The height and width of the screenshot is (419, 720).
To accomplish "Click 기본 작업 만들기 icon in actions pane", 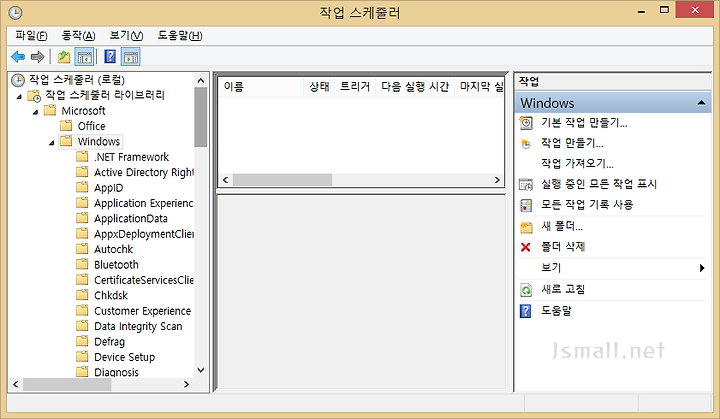I will click(x=526, y=123).
